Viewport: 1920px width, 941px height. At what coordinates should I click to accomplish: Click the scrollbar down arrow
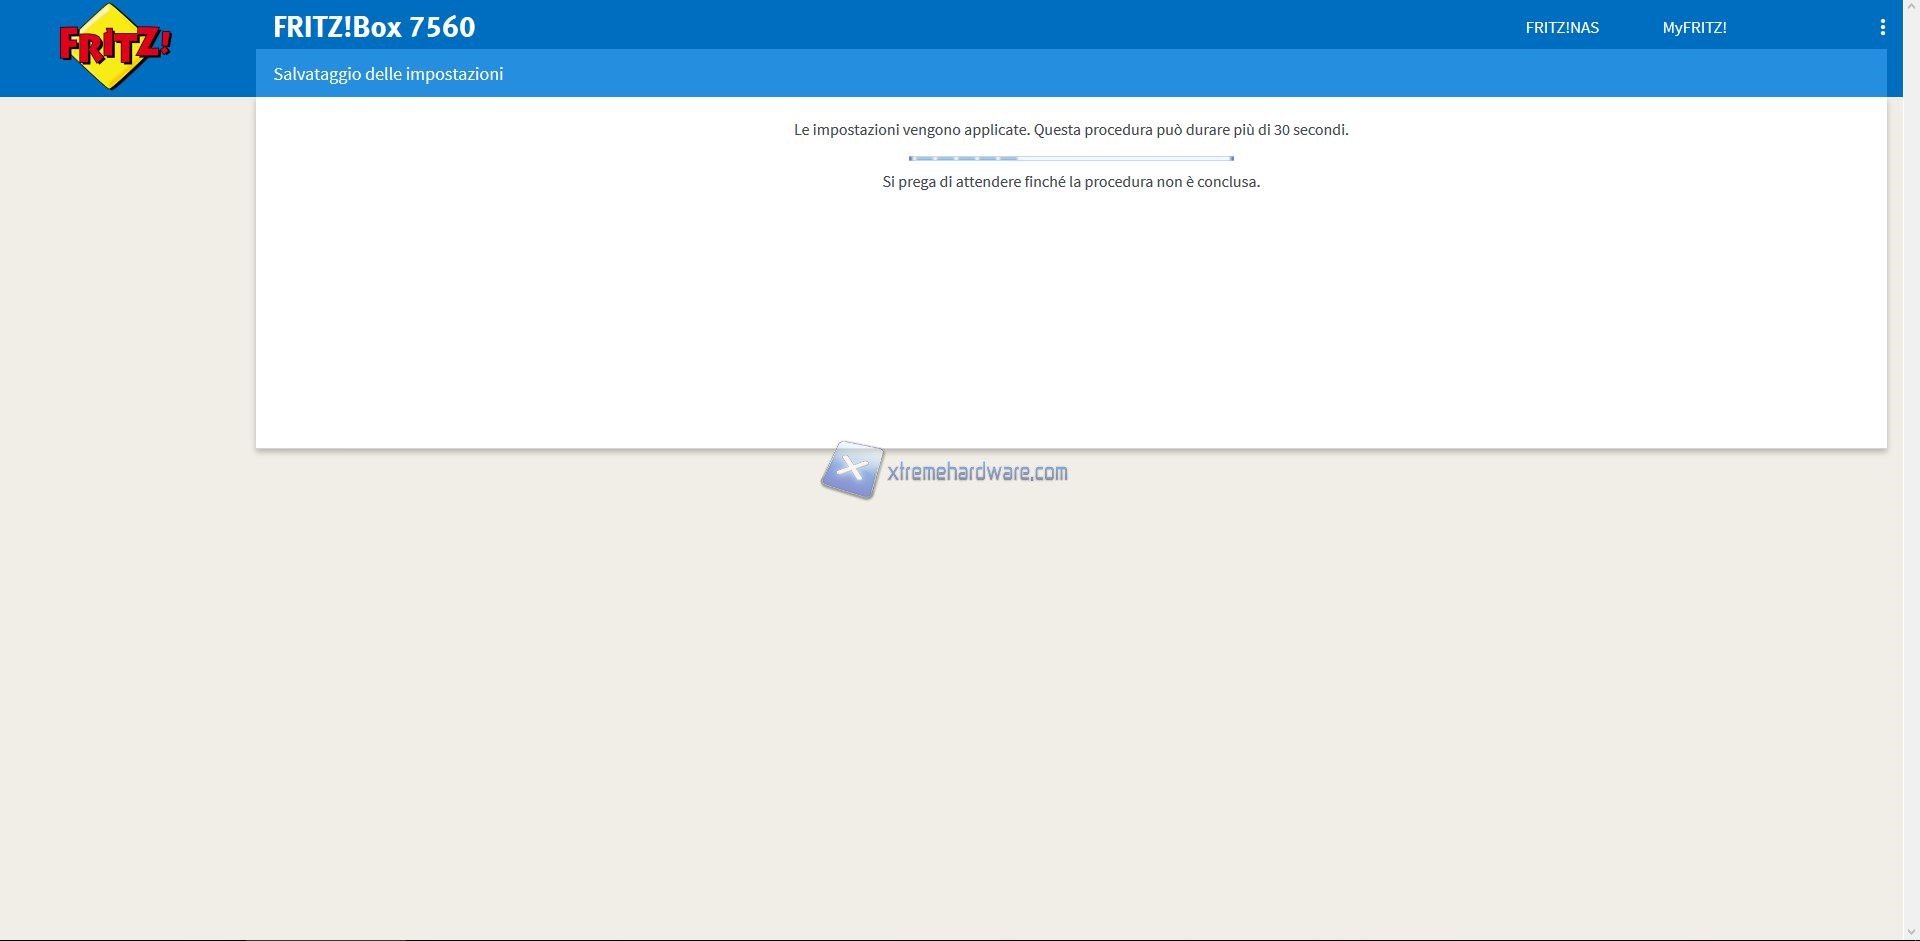[1911, 933]
